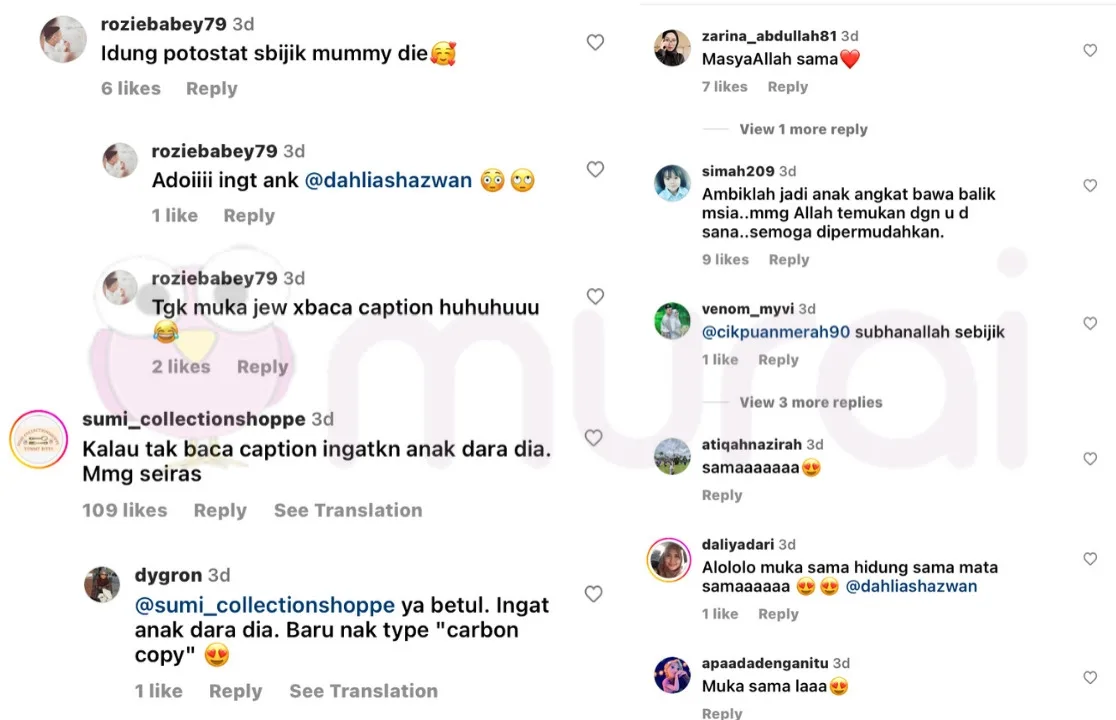Open the @dahliashazwan mention in roziebabey79's reply

point(388,181)
